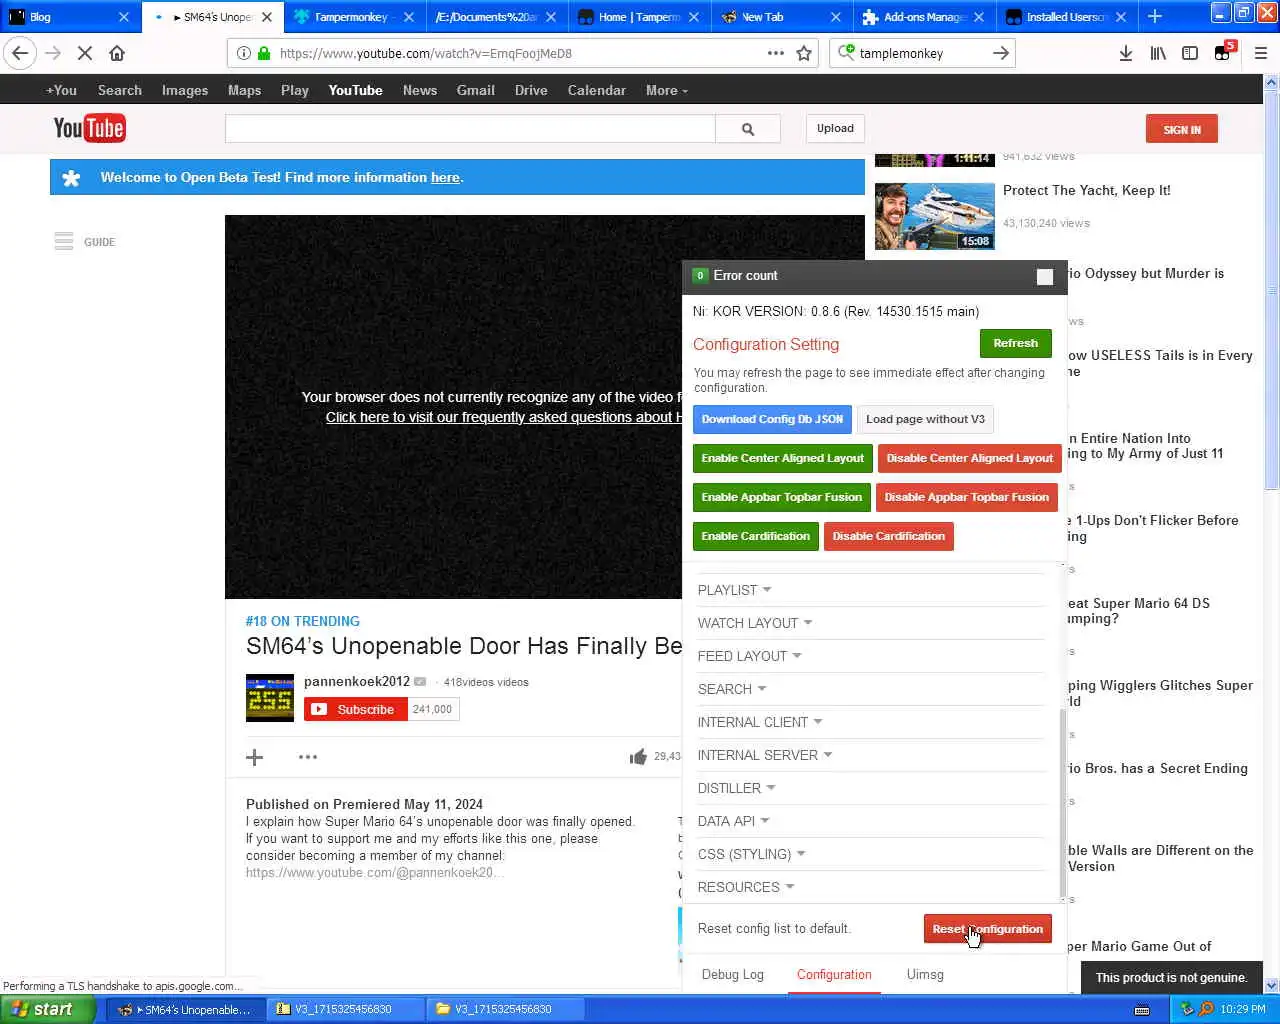Click Load page without V3
This screenshot has height=1024, width=1280.
(925, 419)
